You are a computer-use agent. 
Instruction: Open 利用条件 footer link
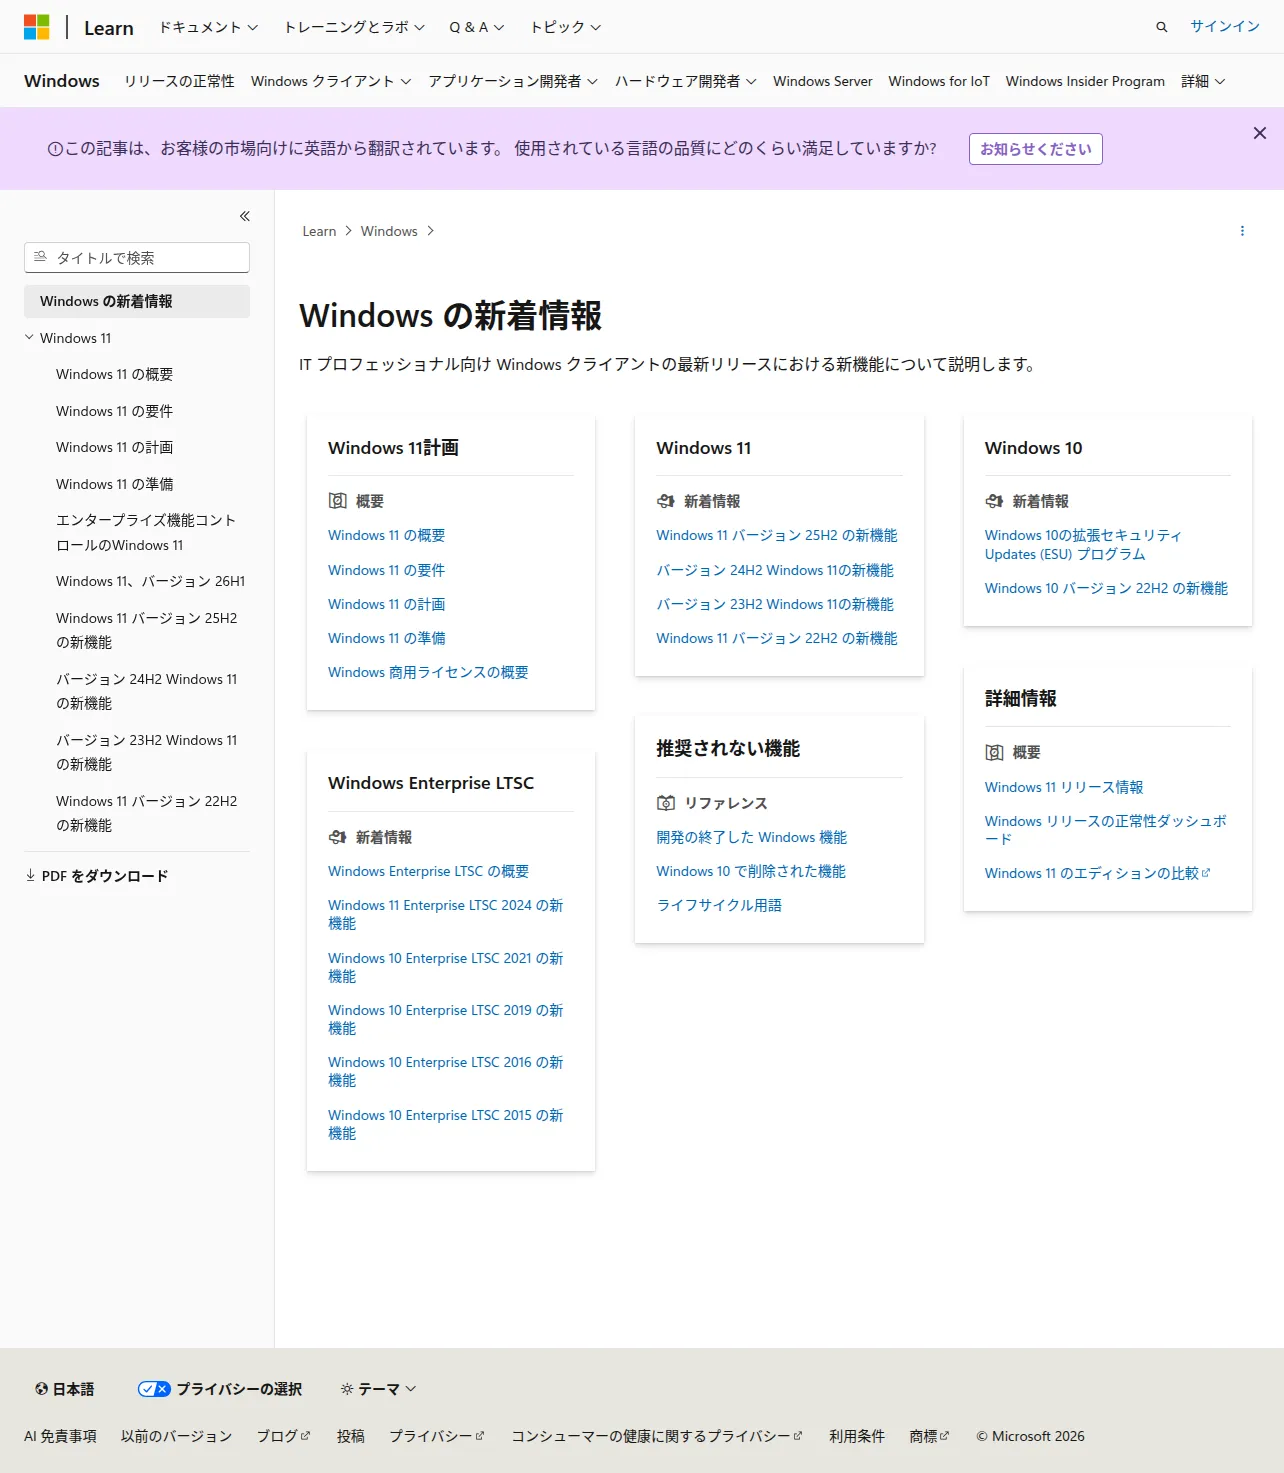click(x=857, y=1436)
